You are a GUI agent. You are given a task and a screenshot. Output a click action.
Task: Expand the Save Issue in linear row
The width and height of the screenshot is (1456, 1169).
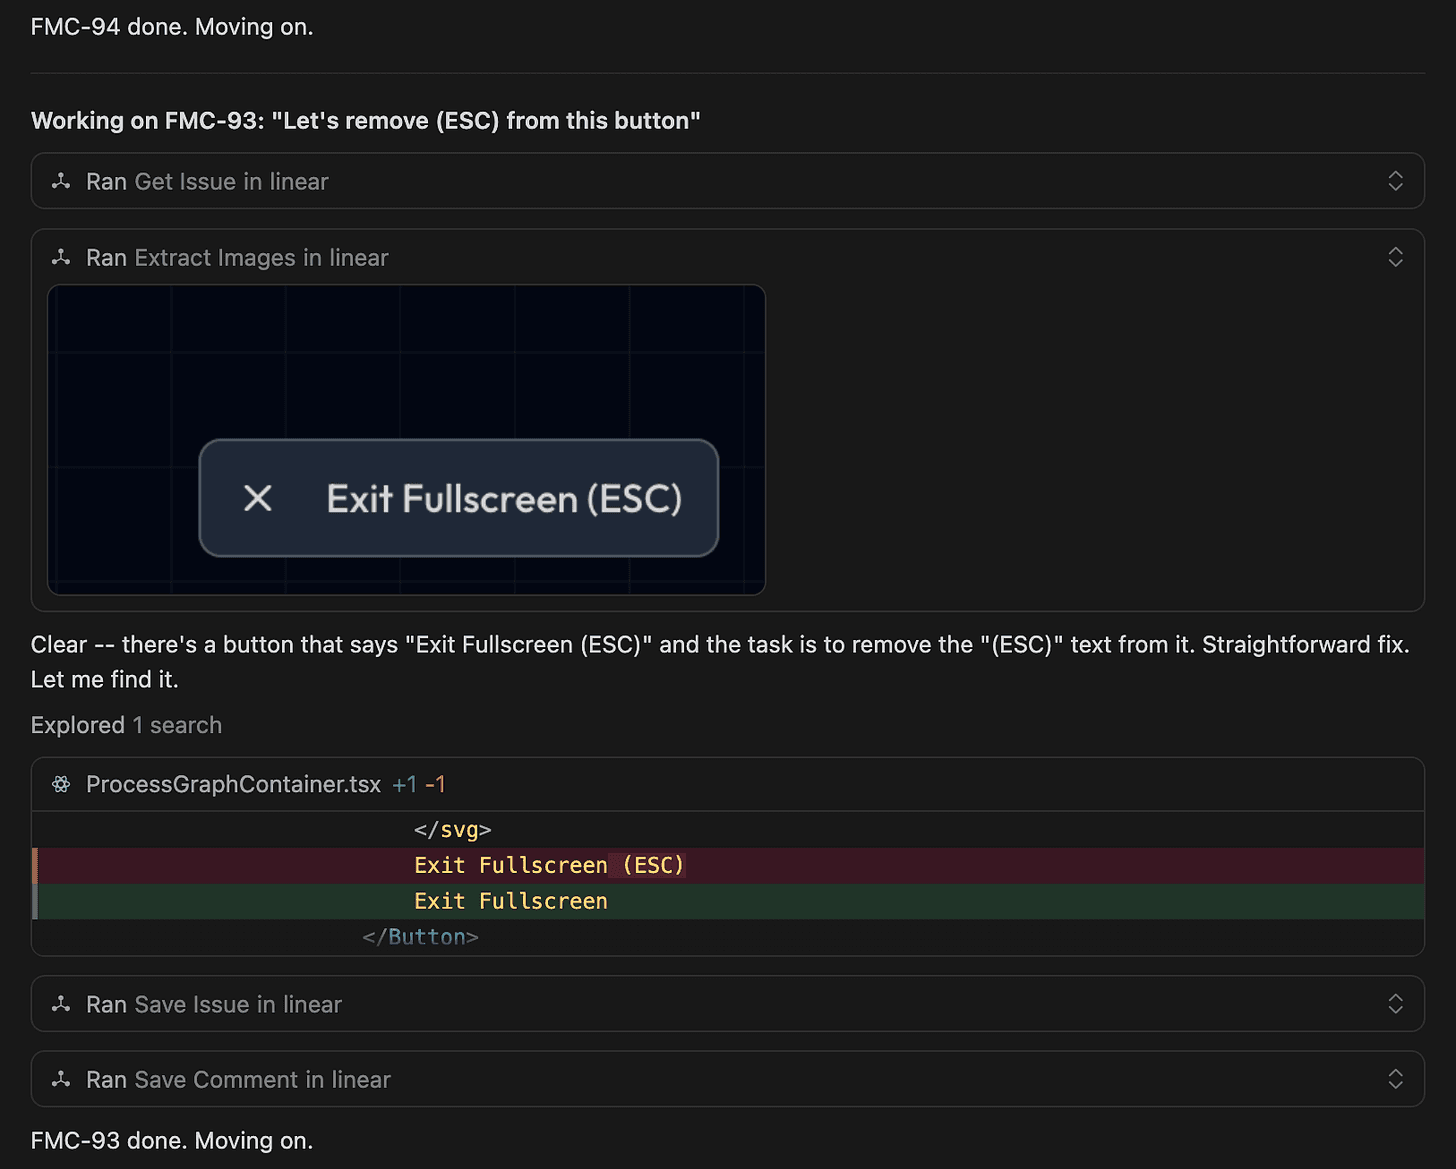pyautogui.click(x=1395, y=1004)
